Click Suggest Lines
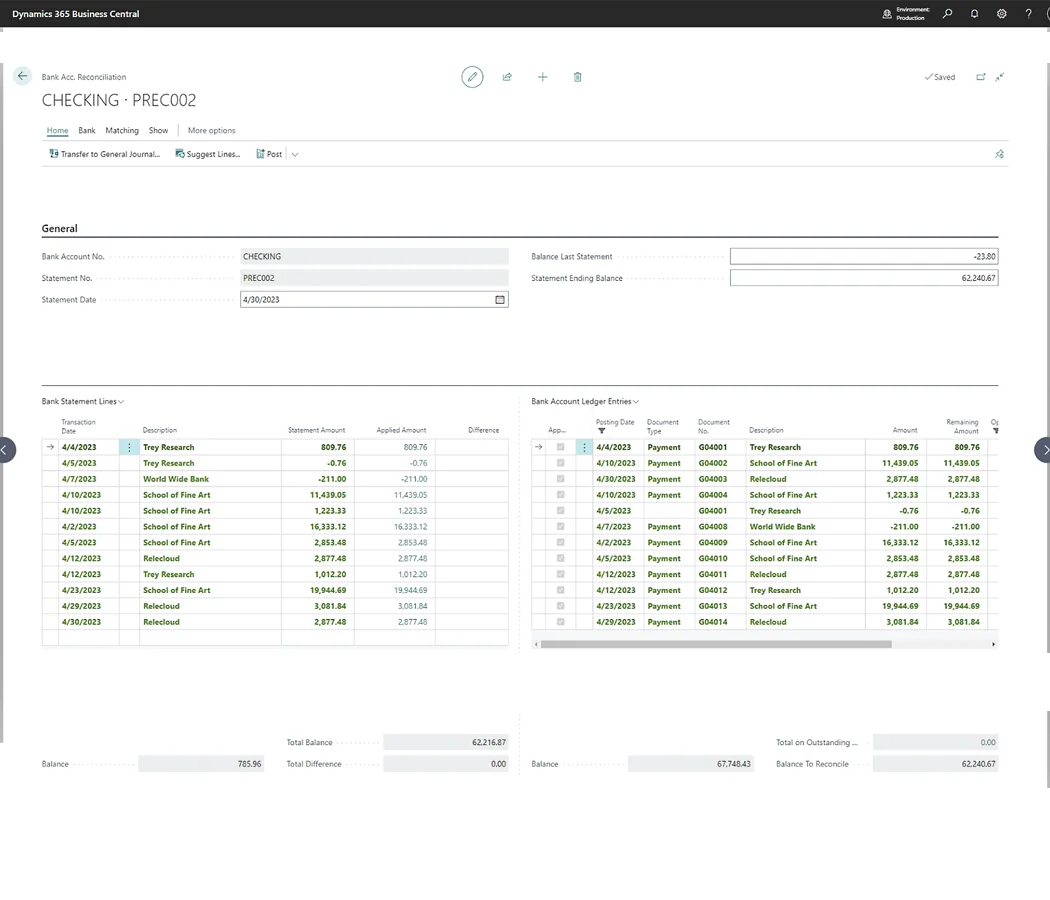 208,154
